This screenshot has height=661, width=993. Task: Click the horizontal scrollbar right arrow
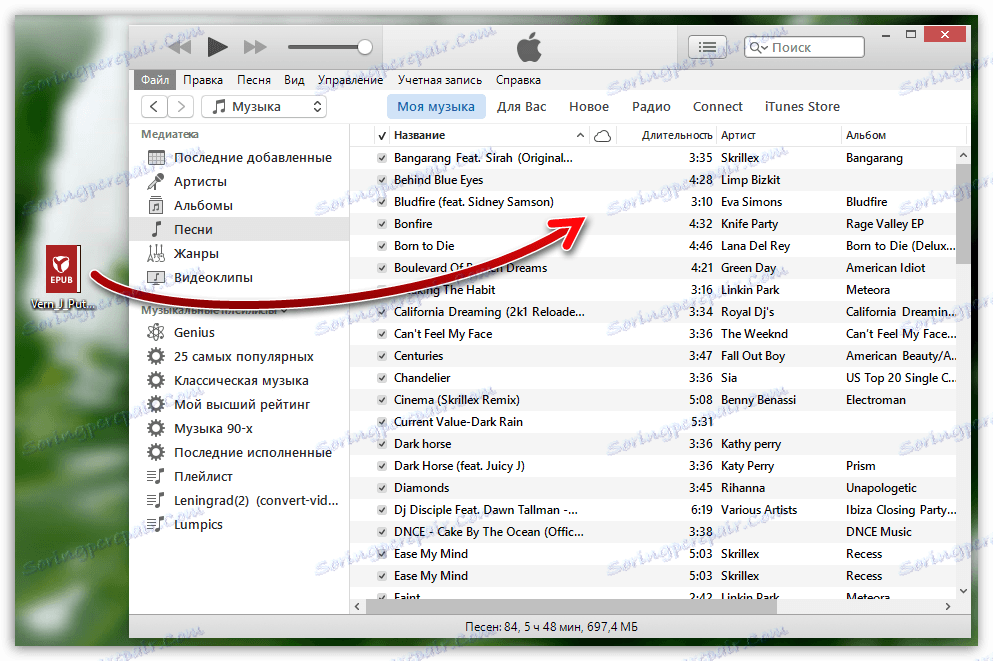coord(947,607)
